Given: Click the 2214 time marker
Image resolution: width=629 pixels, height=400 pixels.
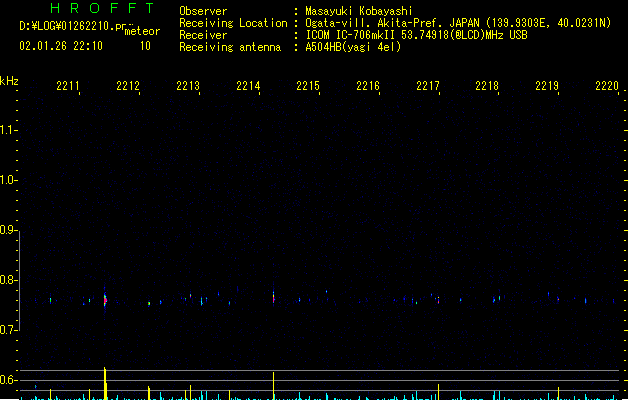Looking at the screenshot, I should pos(248,86).
